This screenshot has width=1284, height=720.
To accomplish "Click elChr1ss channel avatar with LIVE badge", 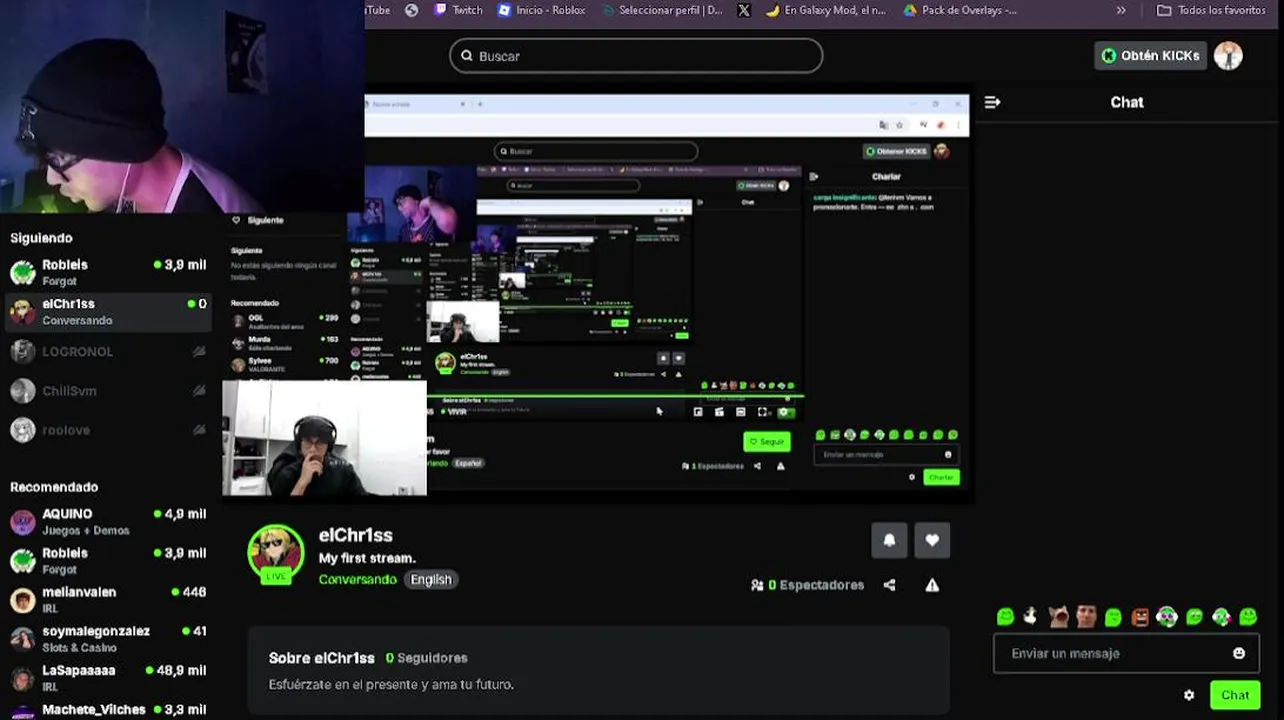I will point(276,553).
